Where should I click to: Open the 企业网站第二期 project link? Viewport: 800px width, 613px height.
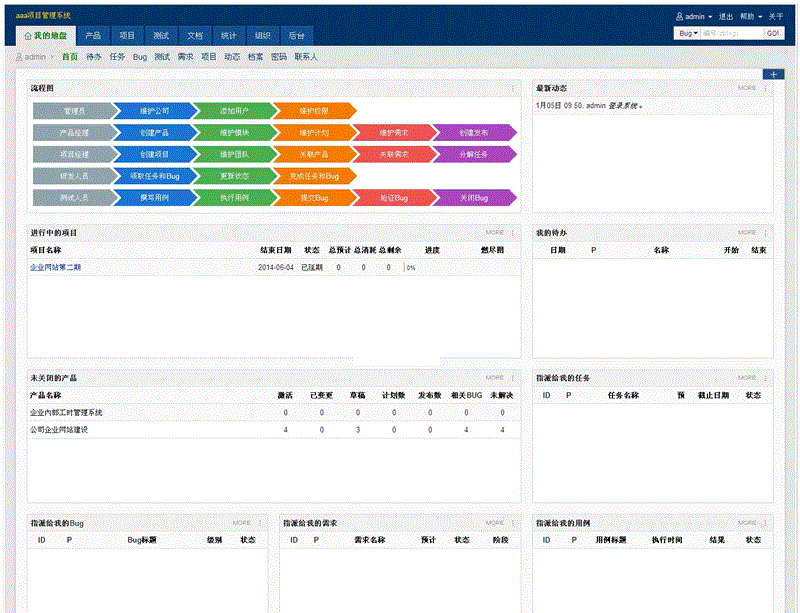point(57,268)
